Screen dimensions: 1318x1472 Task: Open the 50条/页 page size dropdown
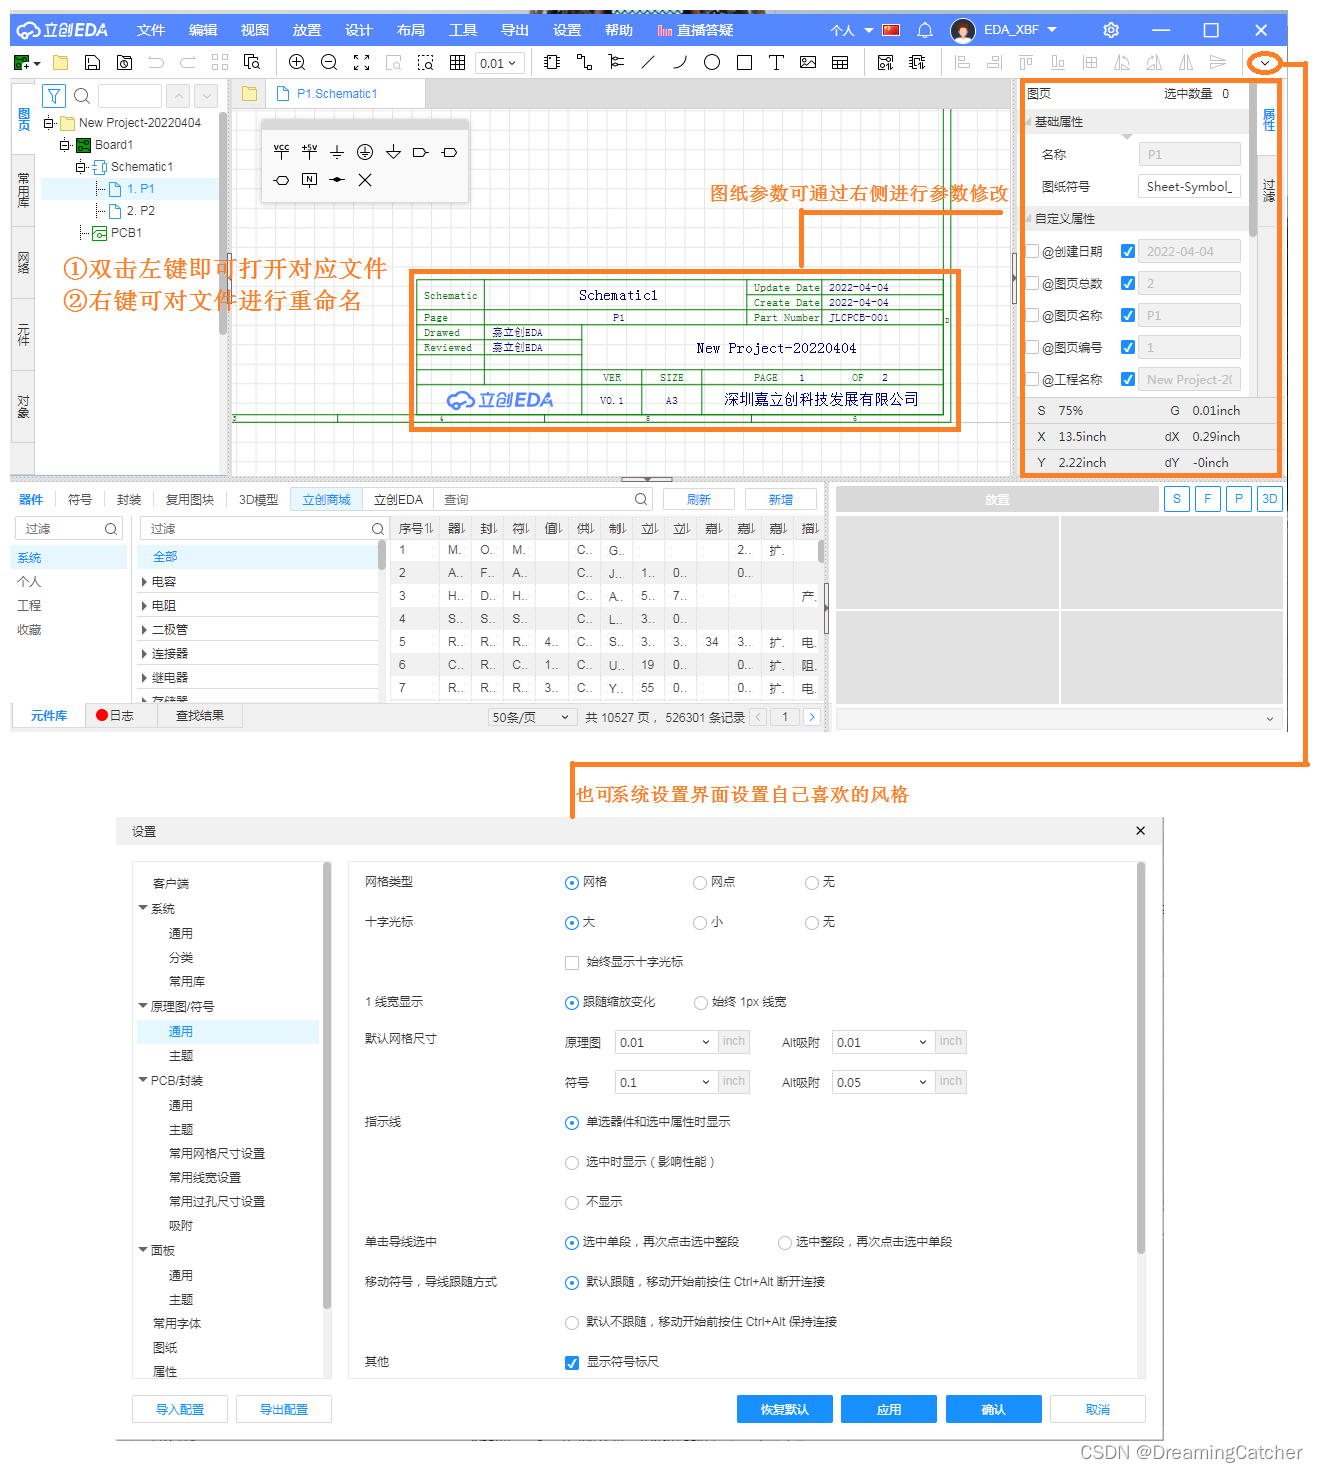[532, 717]
